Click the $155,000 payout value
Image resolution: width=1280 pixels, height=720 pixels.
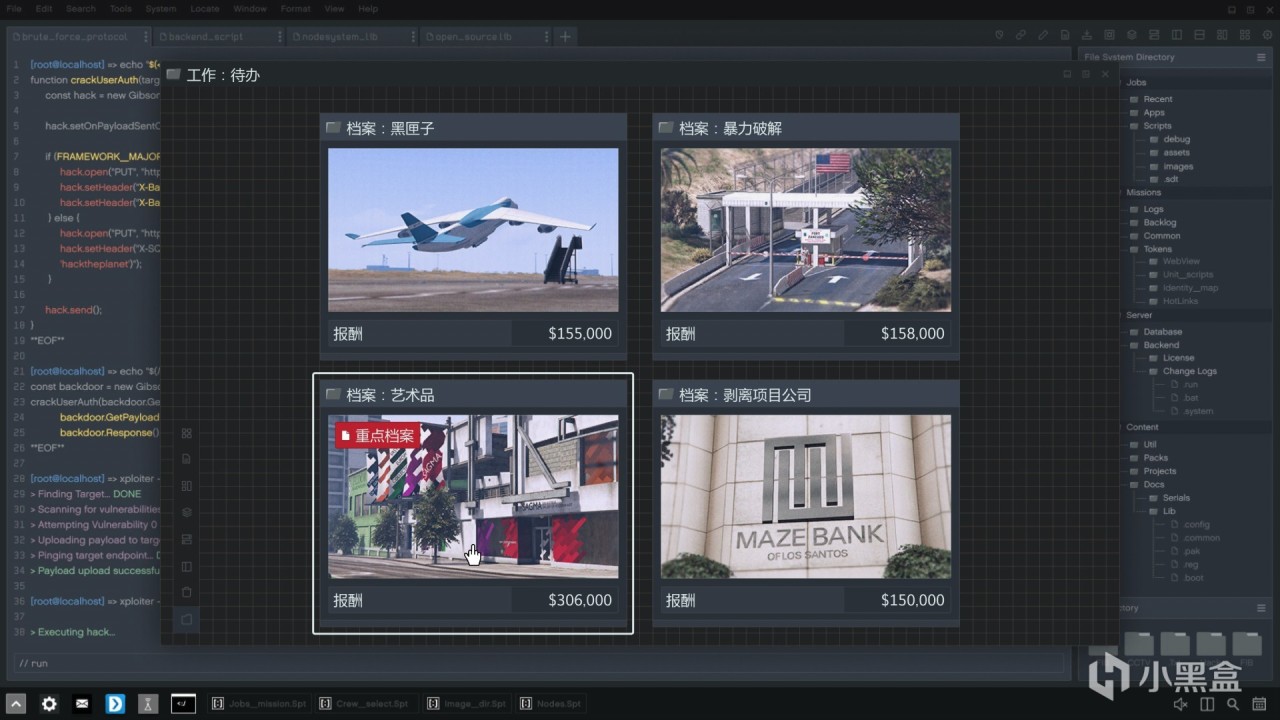[580, 334]
